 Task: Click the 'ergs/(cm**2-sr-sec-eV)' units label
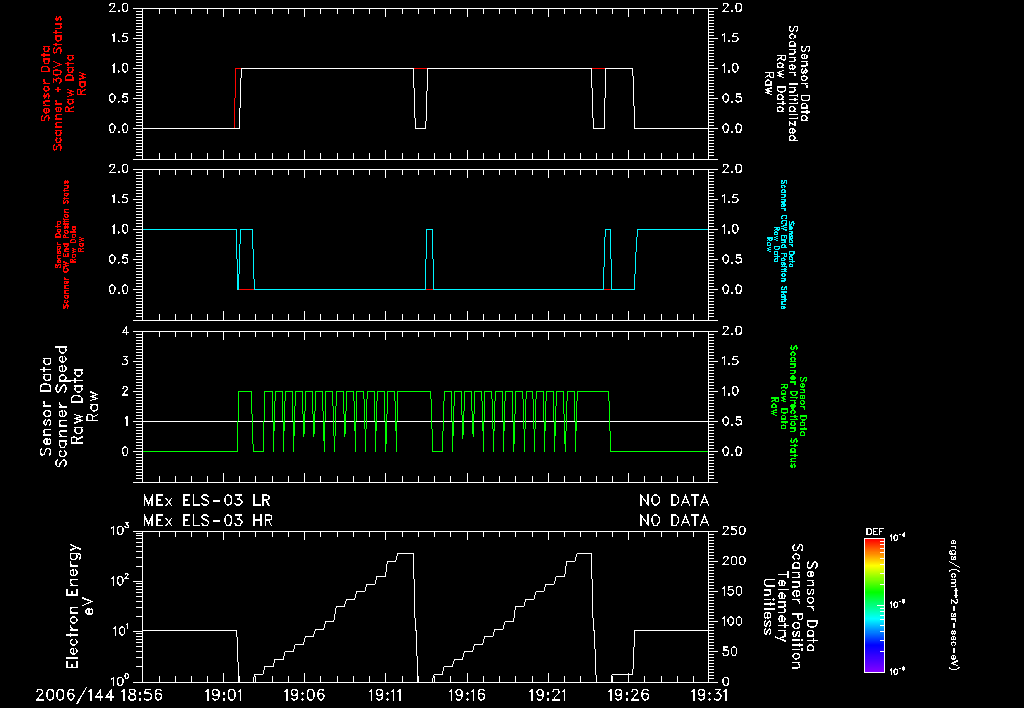(x=954, y=604)
